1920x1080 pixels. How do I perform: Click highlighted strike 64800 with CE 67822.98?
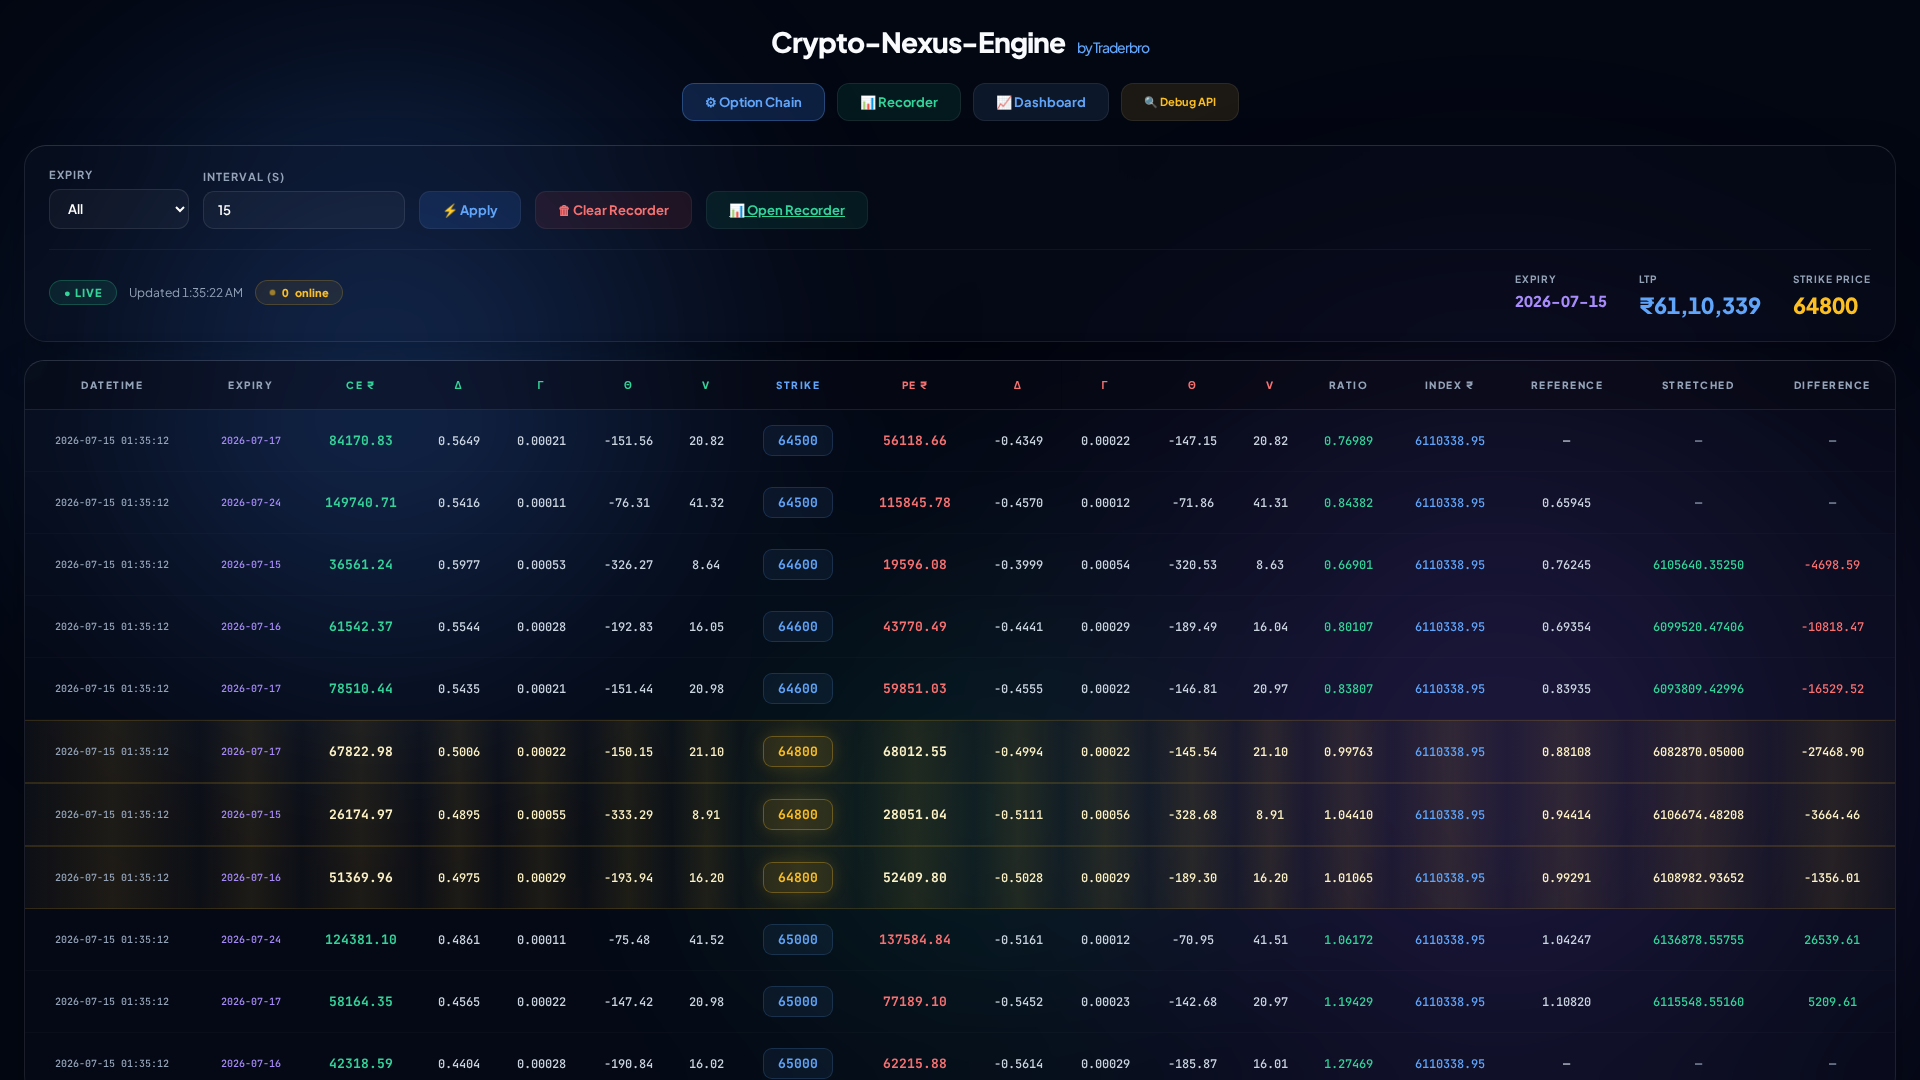798,752
